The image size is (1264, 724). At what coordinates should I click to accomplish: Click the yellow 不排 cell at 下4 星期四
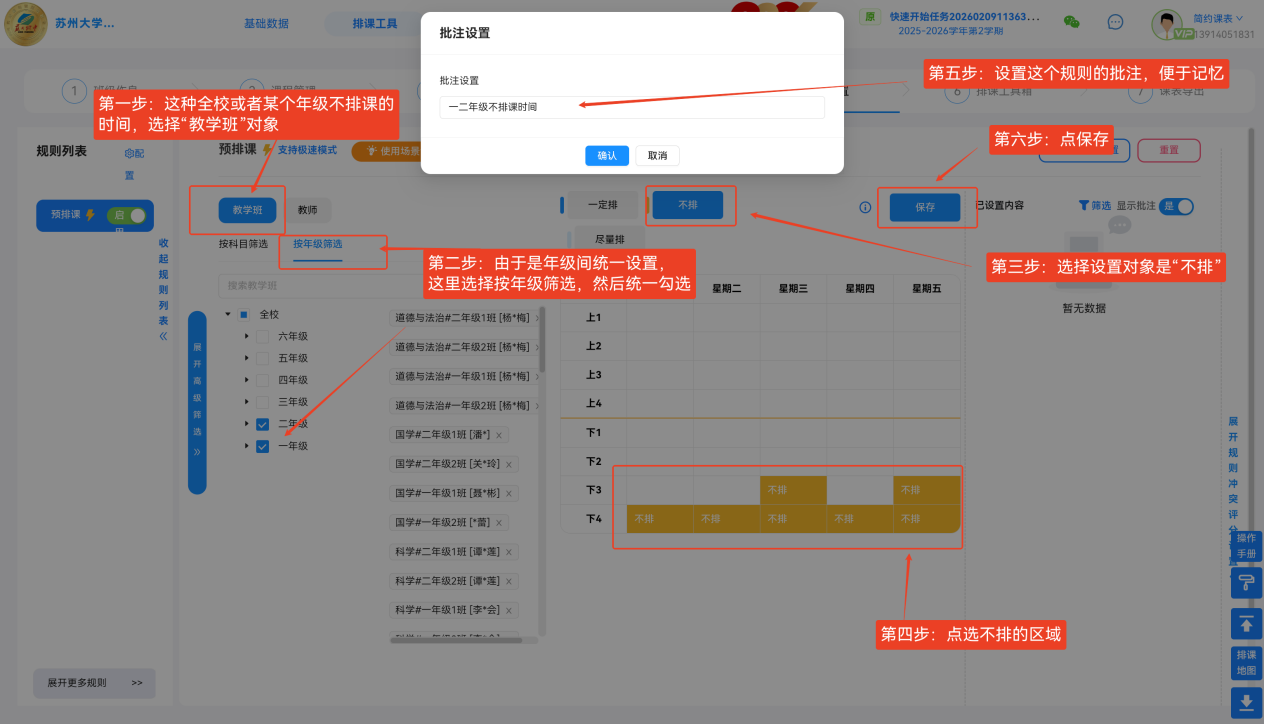coord(860,519)
